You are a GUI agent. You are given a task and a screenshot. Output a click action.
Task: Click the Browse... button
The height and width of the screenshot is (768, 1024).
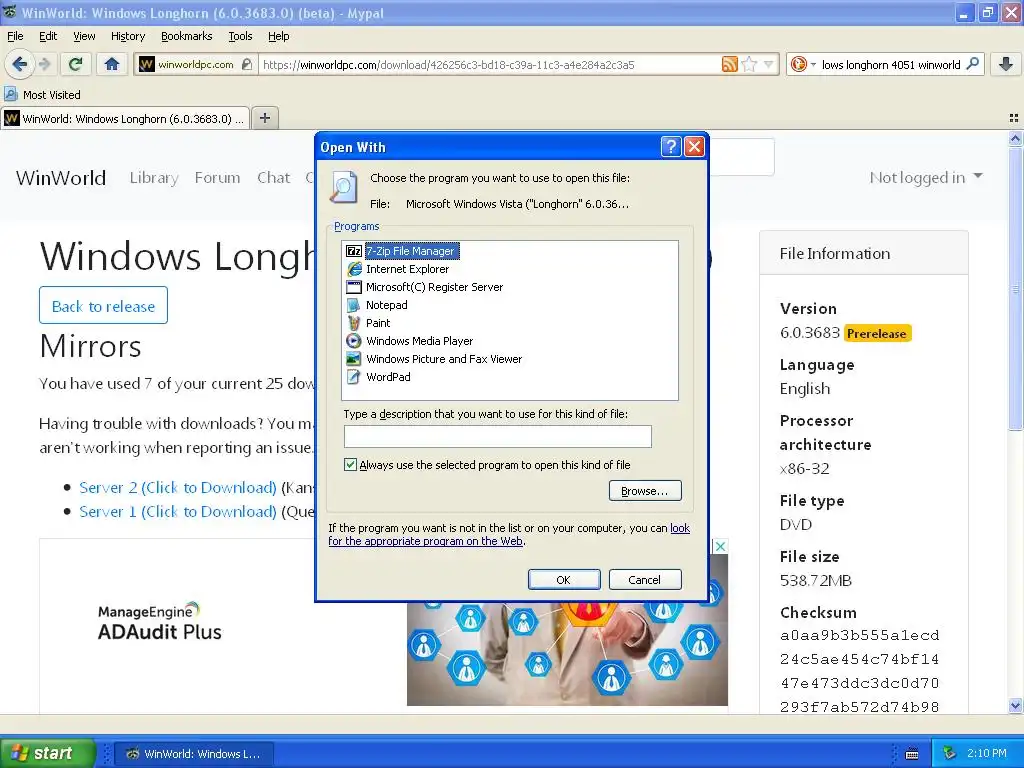tap(645, 490)
